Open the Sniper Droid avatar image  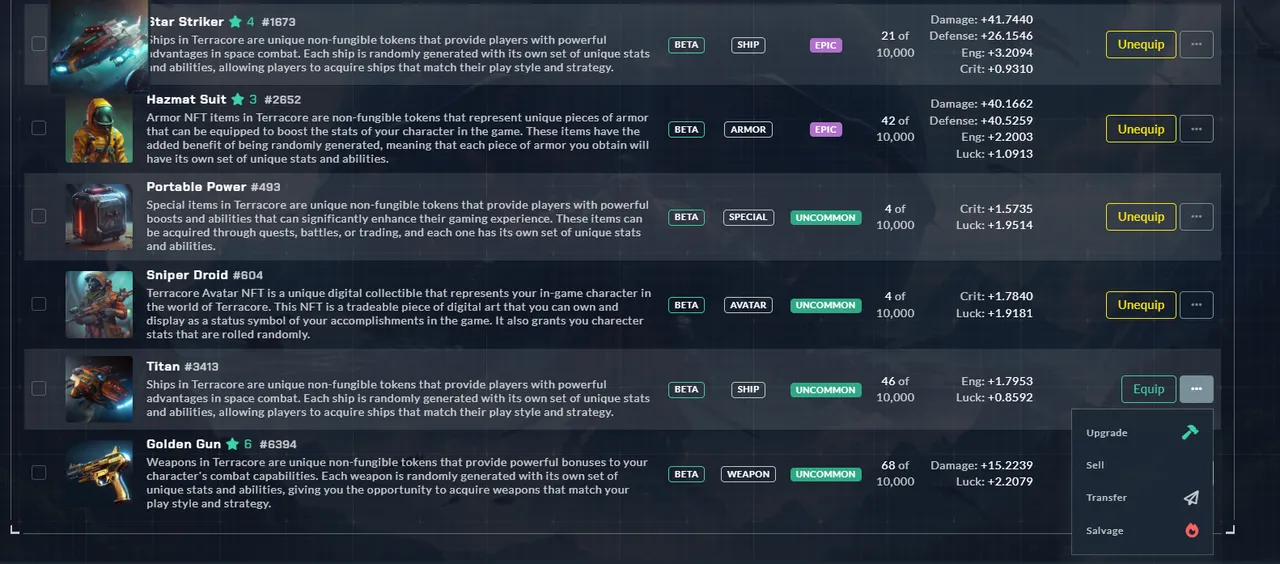99,304
